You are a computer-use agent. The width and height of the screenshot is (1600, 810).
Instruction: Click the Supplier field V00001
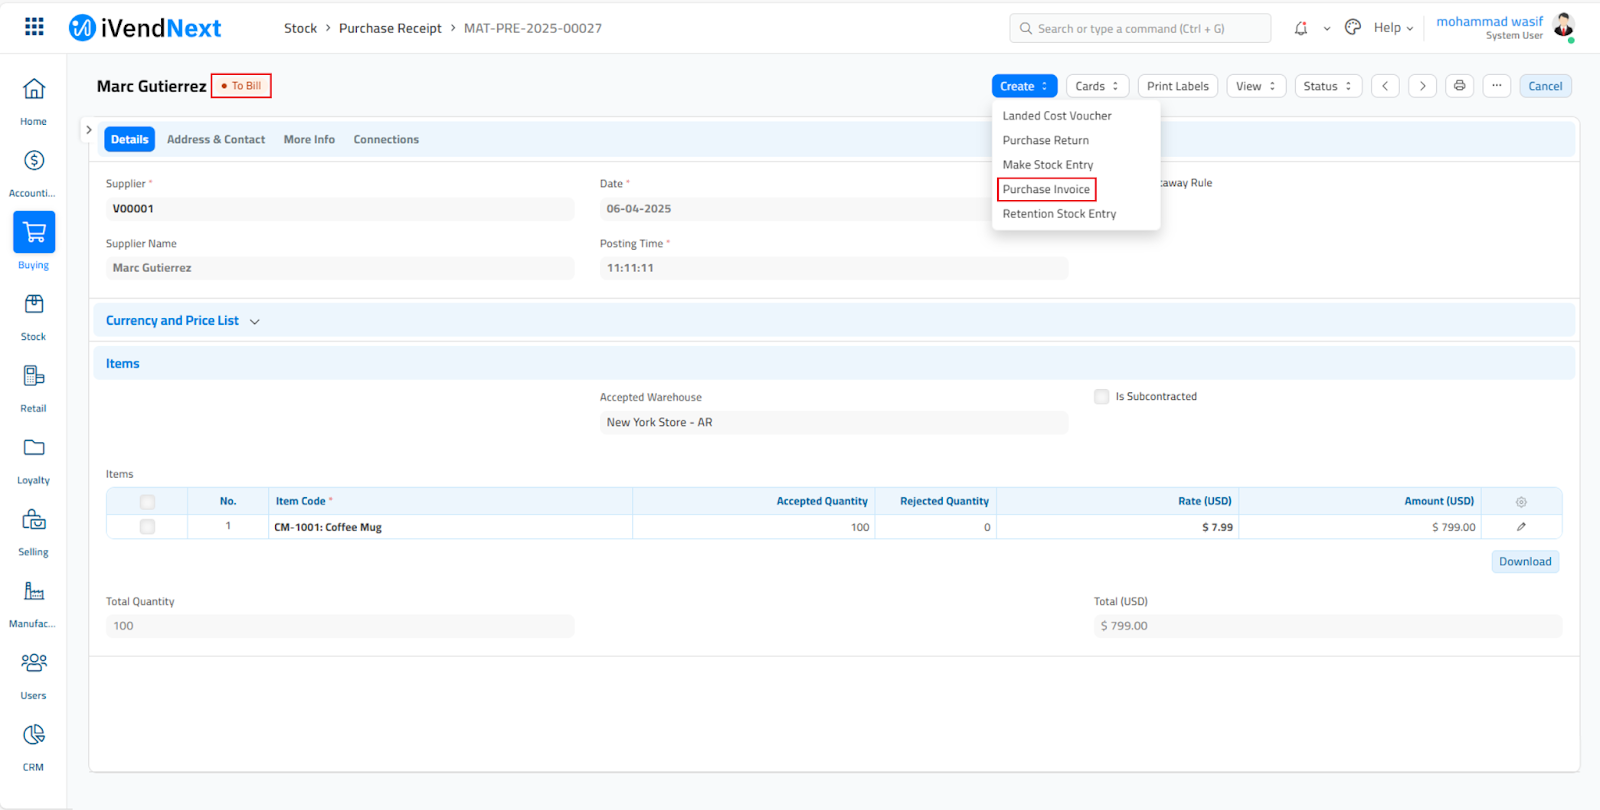coord(340,209)
